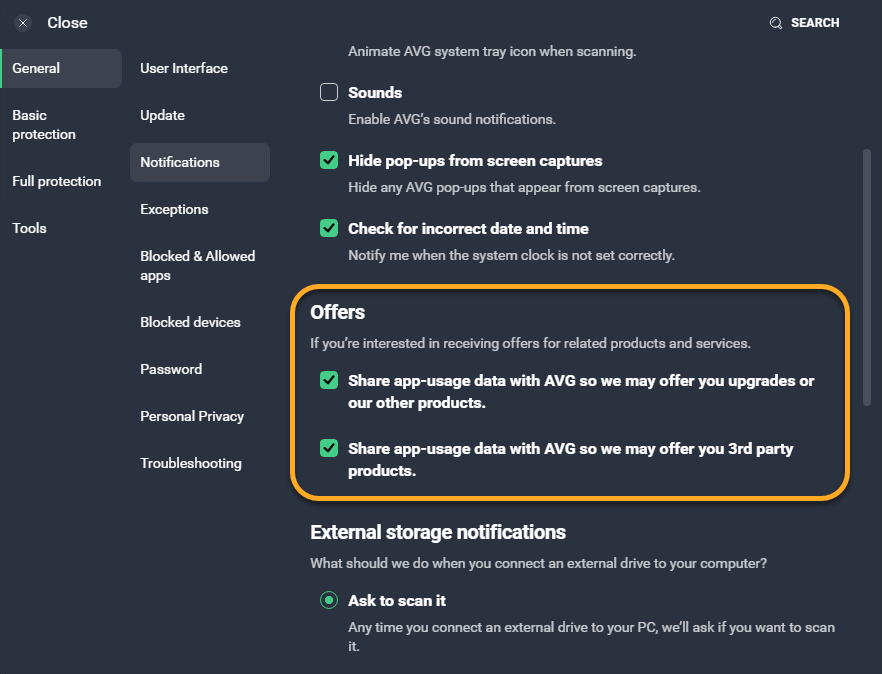This screenshot has height=674, width=882.
Task: Open the Update settings page
Action: tap(163, 116)
